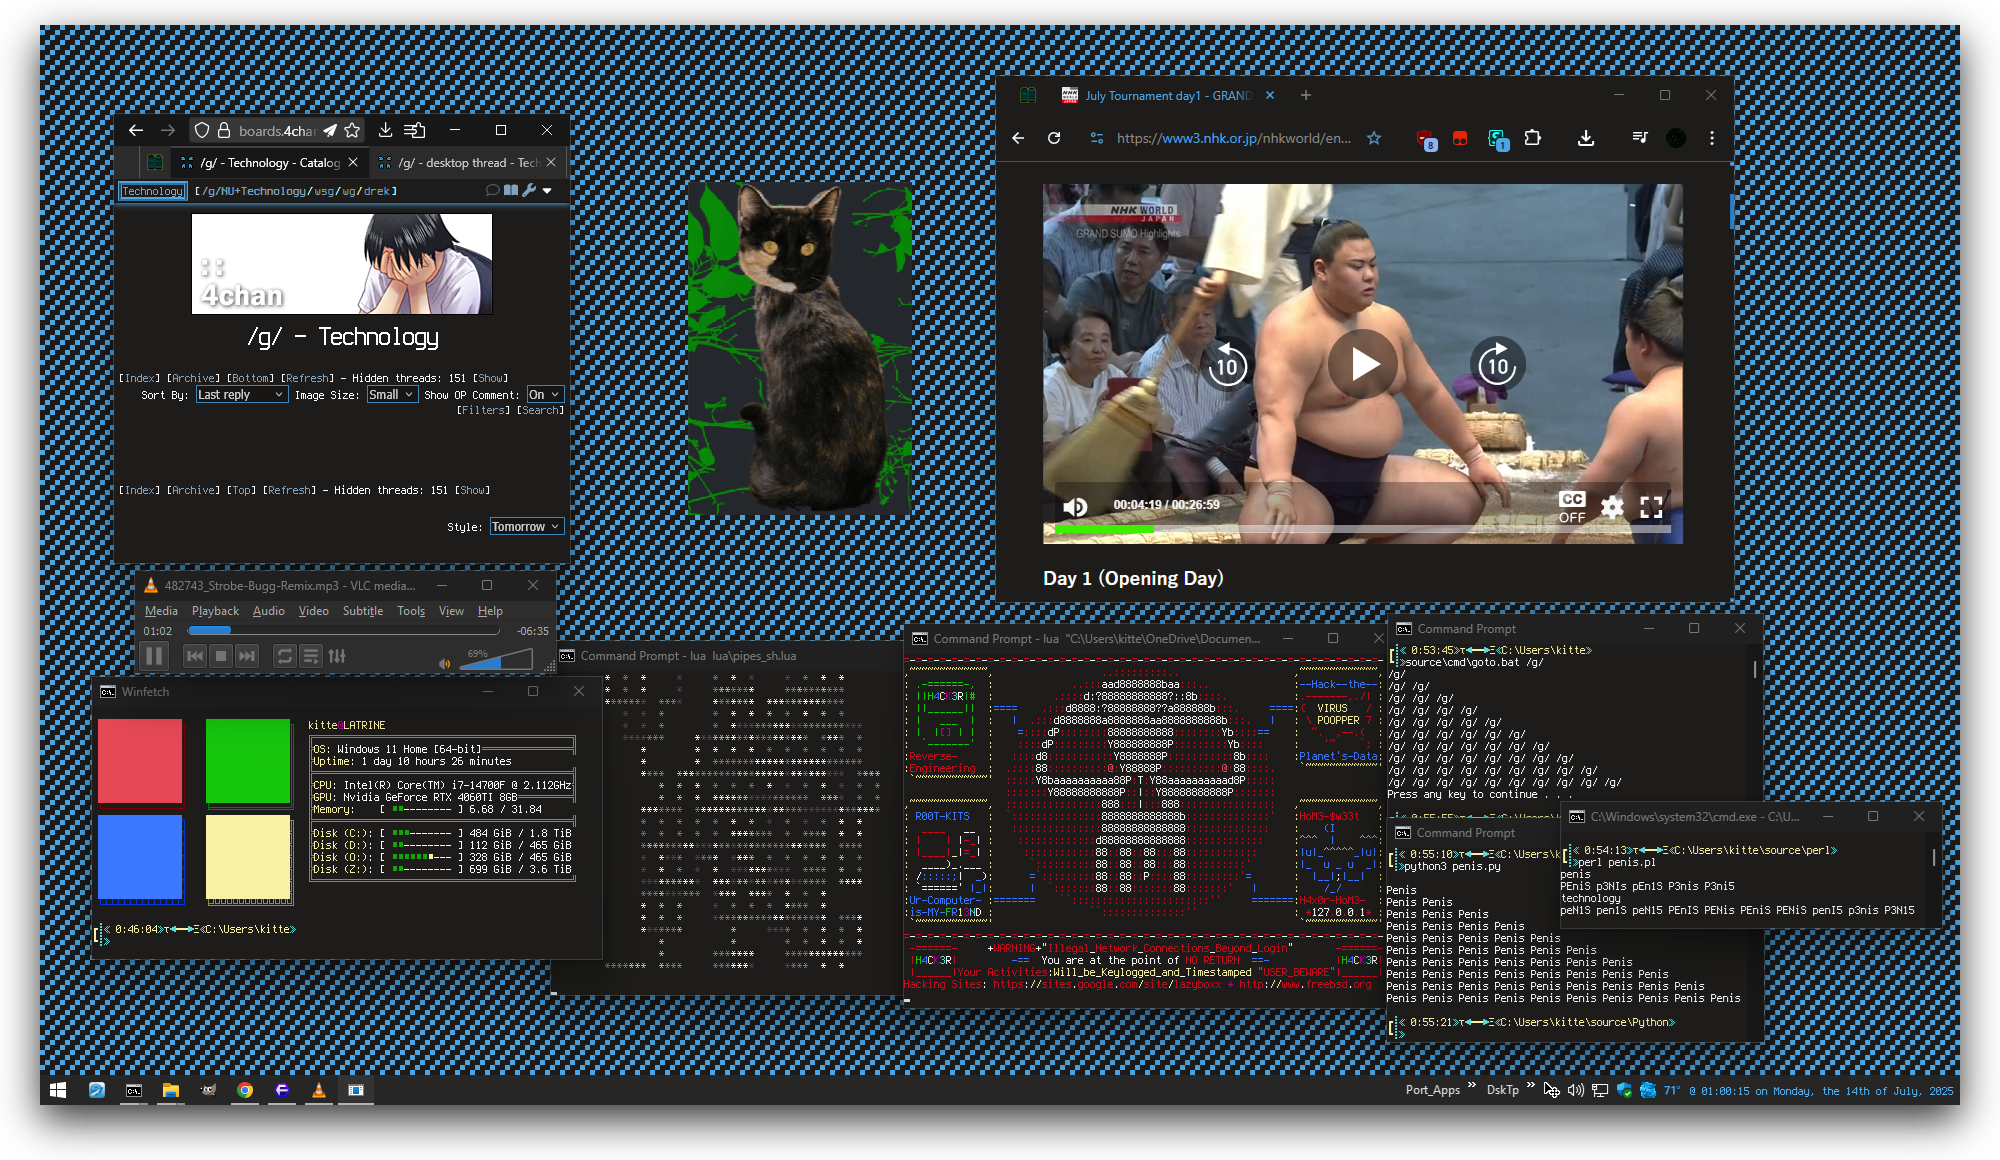
Task: Go back in the 4chan browser window
Action: pyautogui.click(x=136, y=130)
